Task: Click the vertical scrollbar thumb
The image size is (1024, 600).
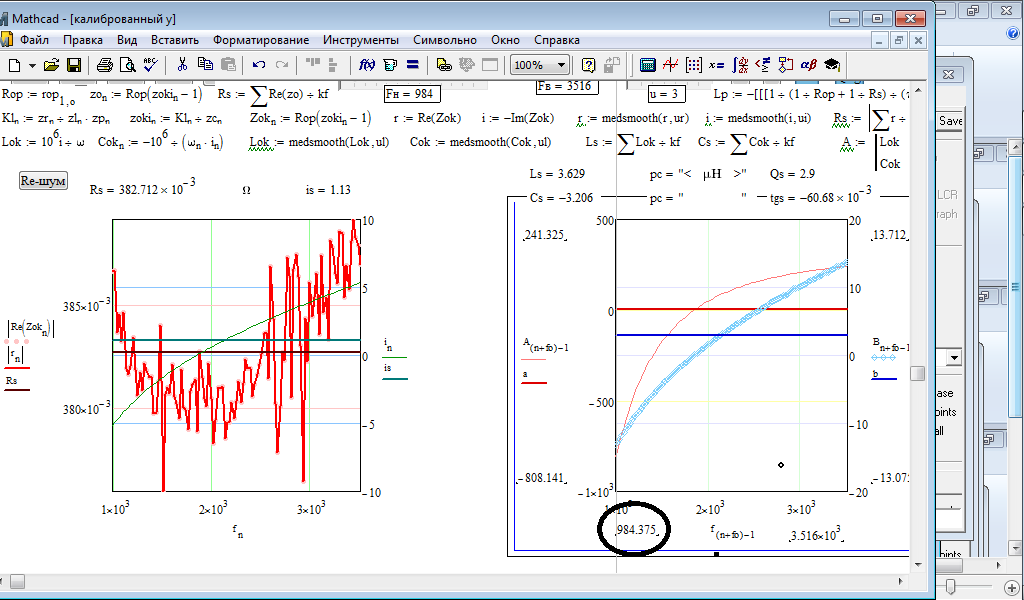Action: pyautogui.click(x=917, y=373)
